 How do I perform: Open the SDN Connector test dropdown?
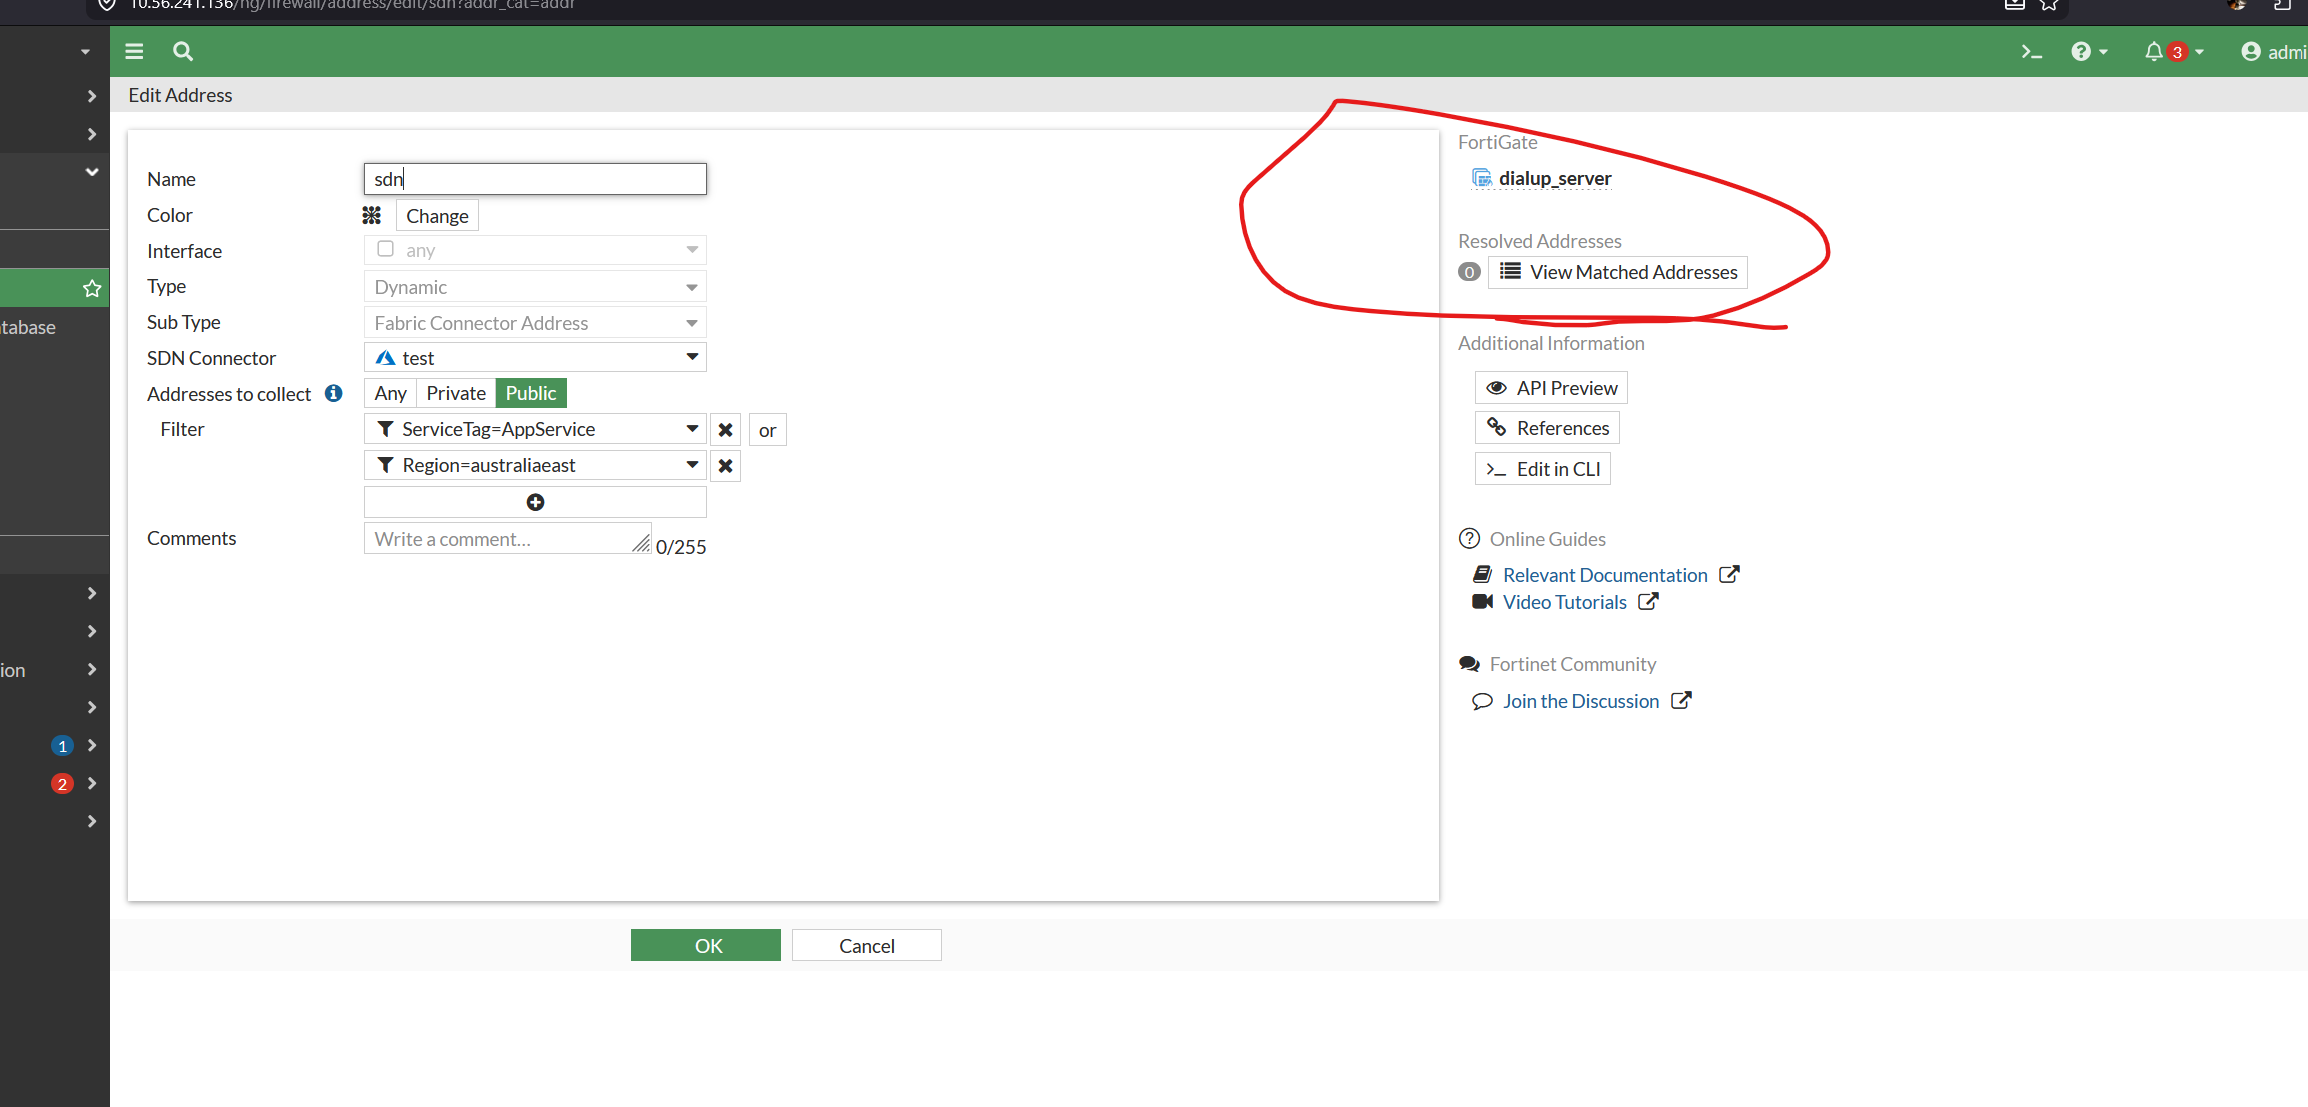pyautogui.click(x=535, y=358)
